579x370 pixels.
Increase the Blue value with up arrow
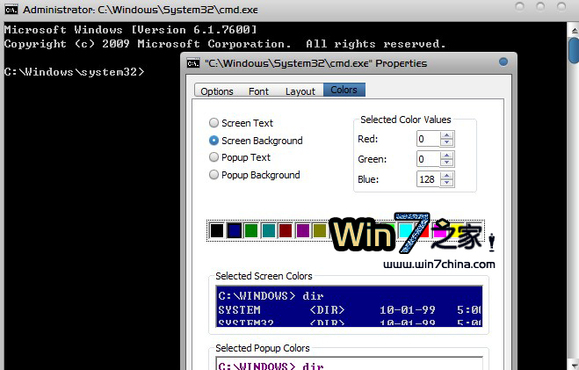coord(446,176)
